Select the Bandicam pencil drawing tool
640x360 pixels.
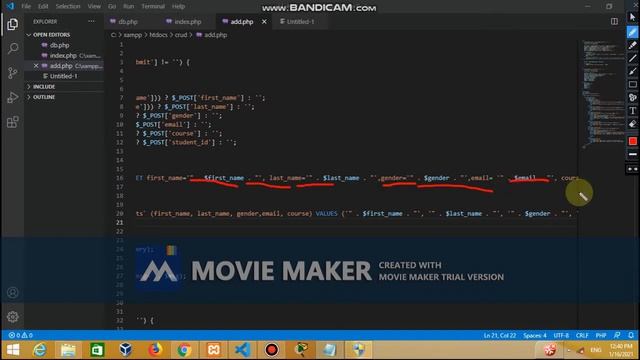[633, 32]
